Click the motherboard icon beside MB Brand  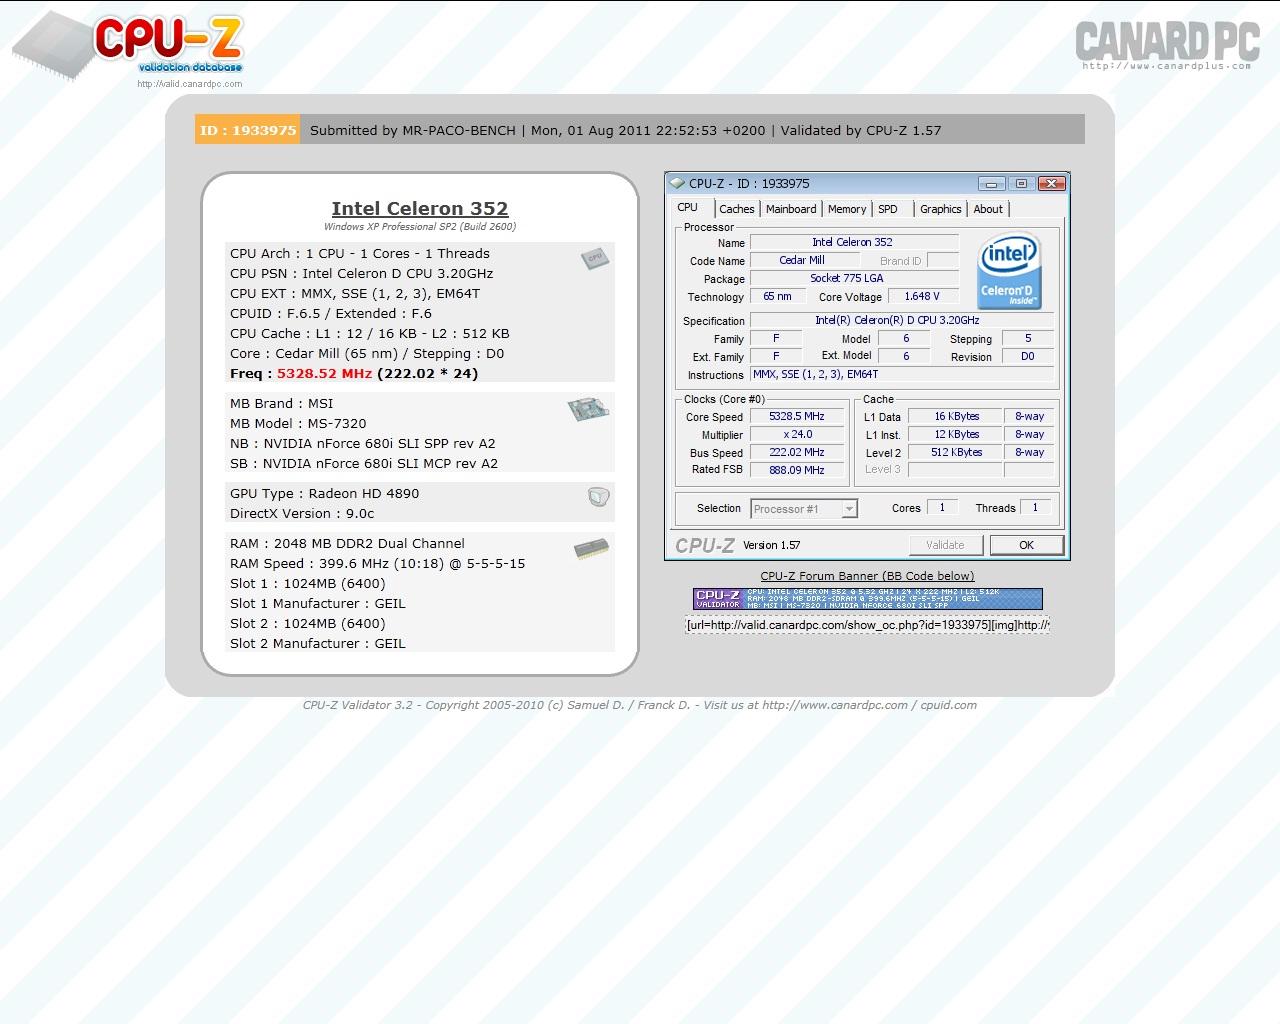pyautogui.click(x=588, y=408)
